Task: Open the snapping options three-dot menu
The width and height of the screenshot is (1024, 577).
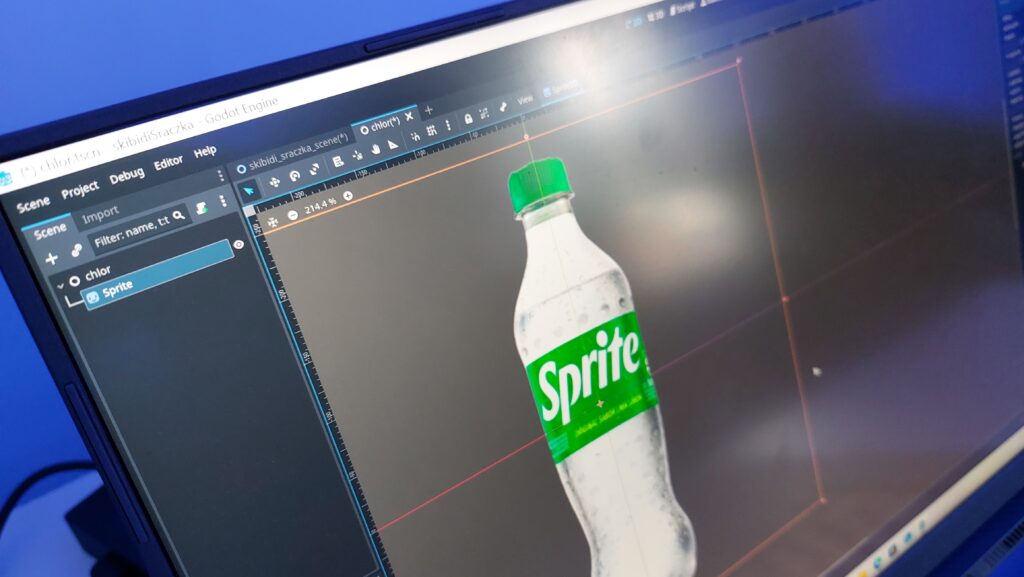Action: [447, 125]
